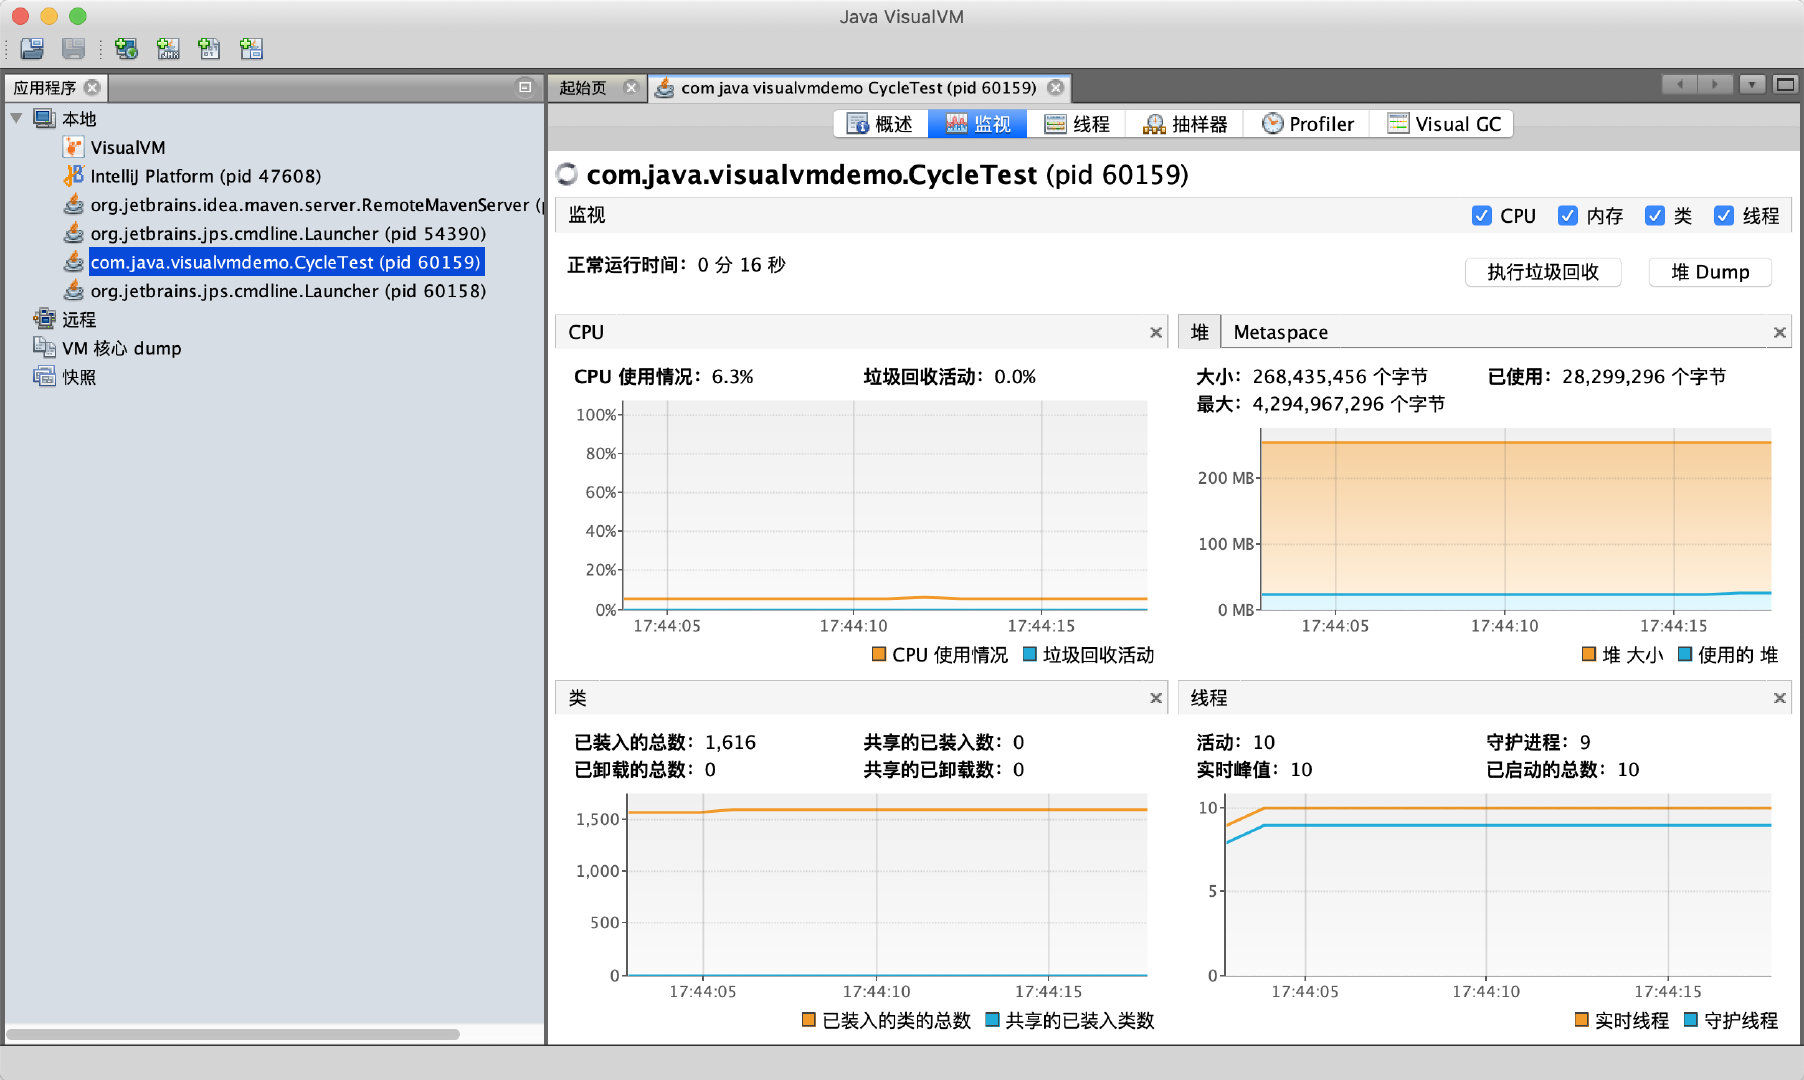Click the applications panel horizontal scrollbar

pyautogui.click(x=233, y=1034)
